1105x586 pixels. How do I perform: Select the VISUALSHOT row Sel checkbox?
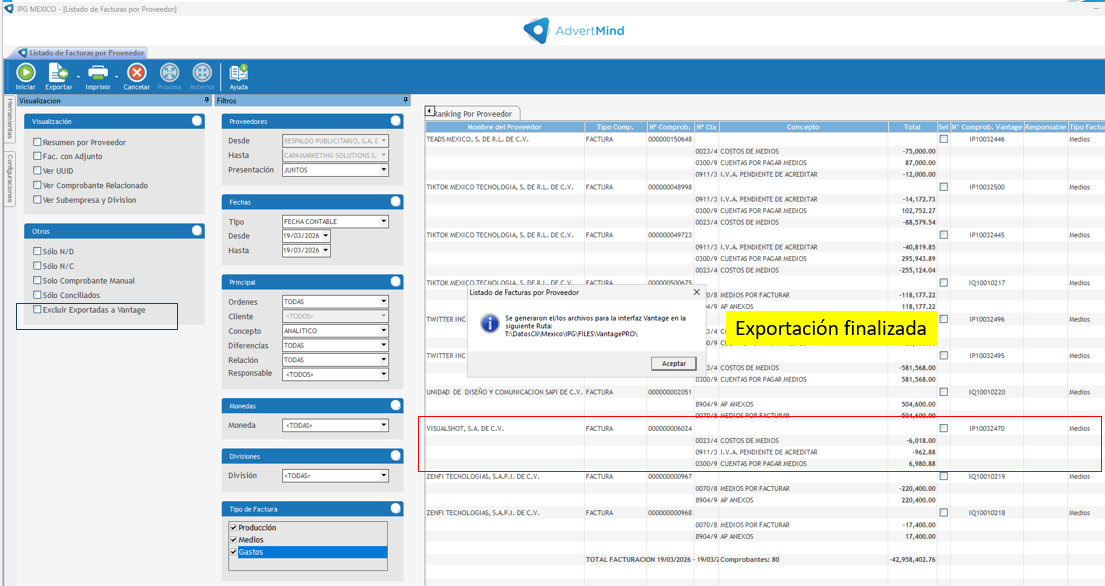pyautogui.click(x=944, y=428)
